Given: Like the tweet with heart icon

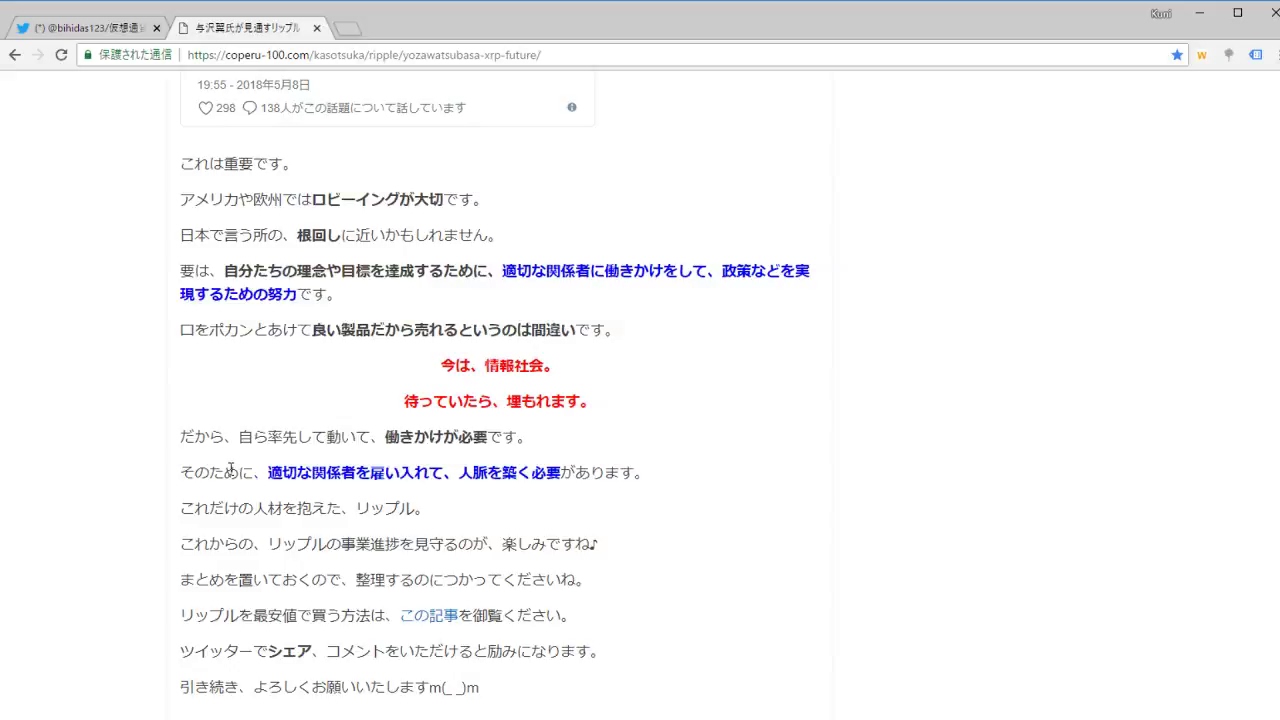Looking at the screenshot, I should [x=205, y=108].
